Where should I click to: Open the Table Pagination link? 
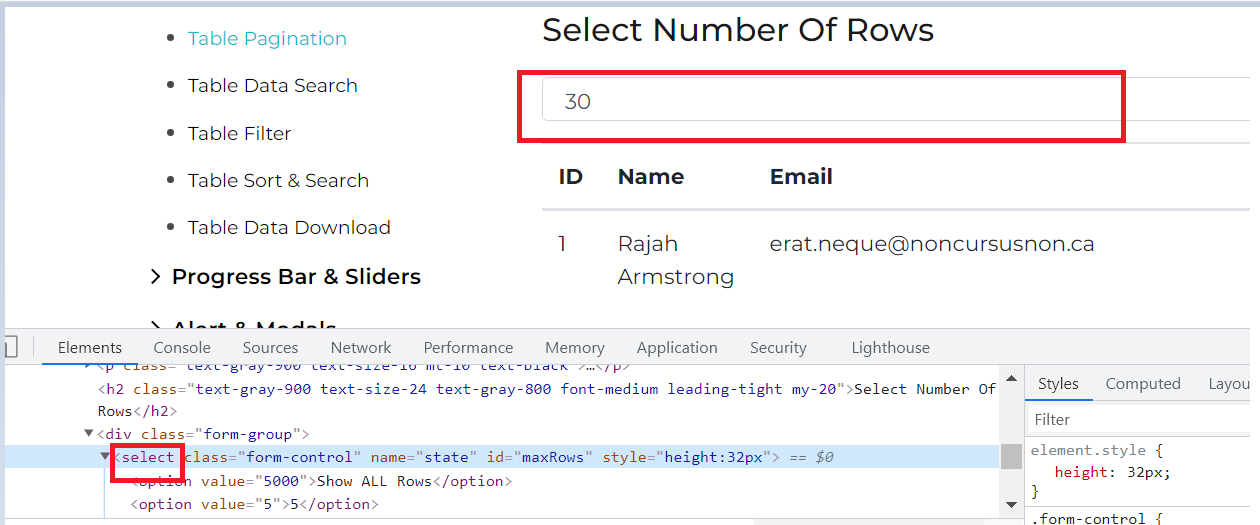(267, 39)
